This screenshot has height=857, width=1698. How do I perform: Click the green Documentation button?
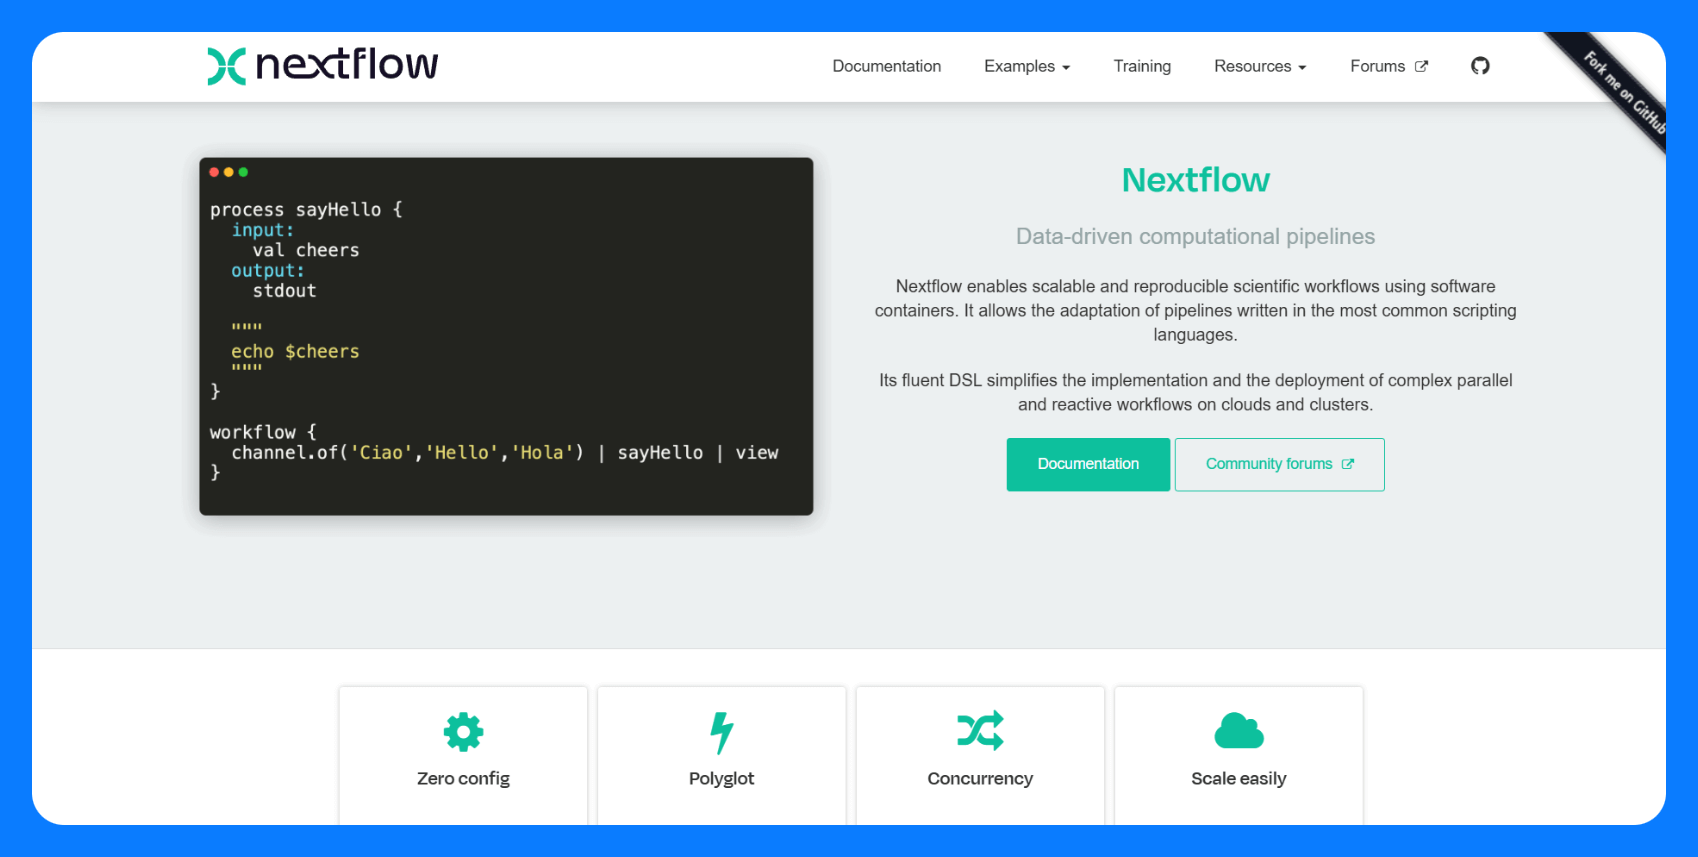[x=1088, y=464]
